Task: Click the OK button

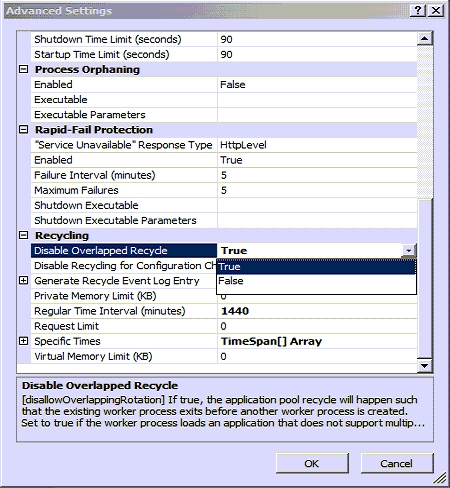Action: pos(312,463)
